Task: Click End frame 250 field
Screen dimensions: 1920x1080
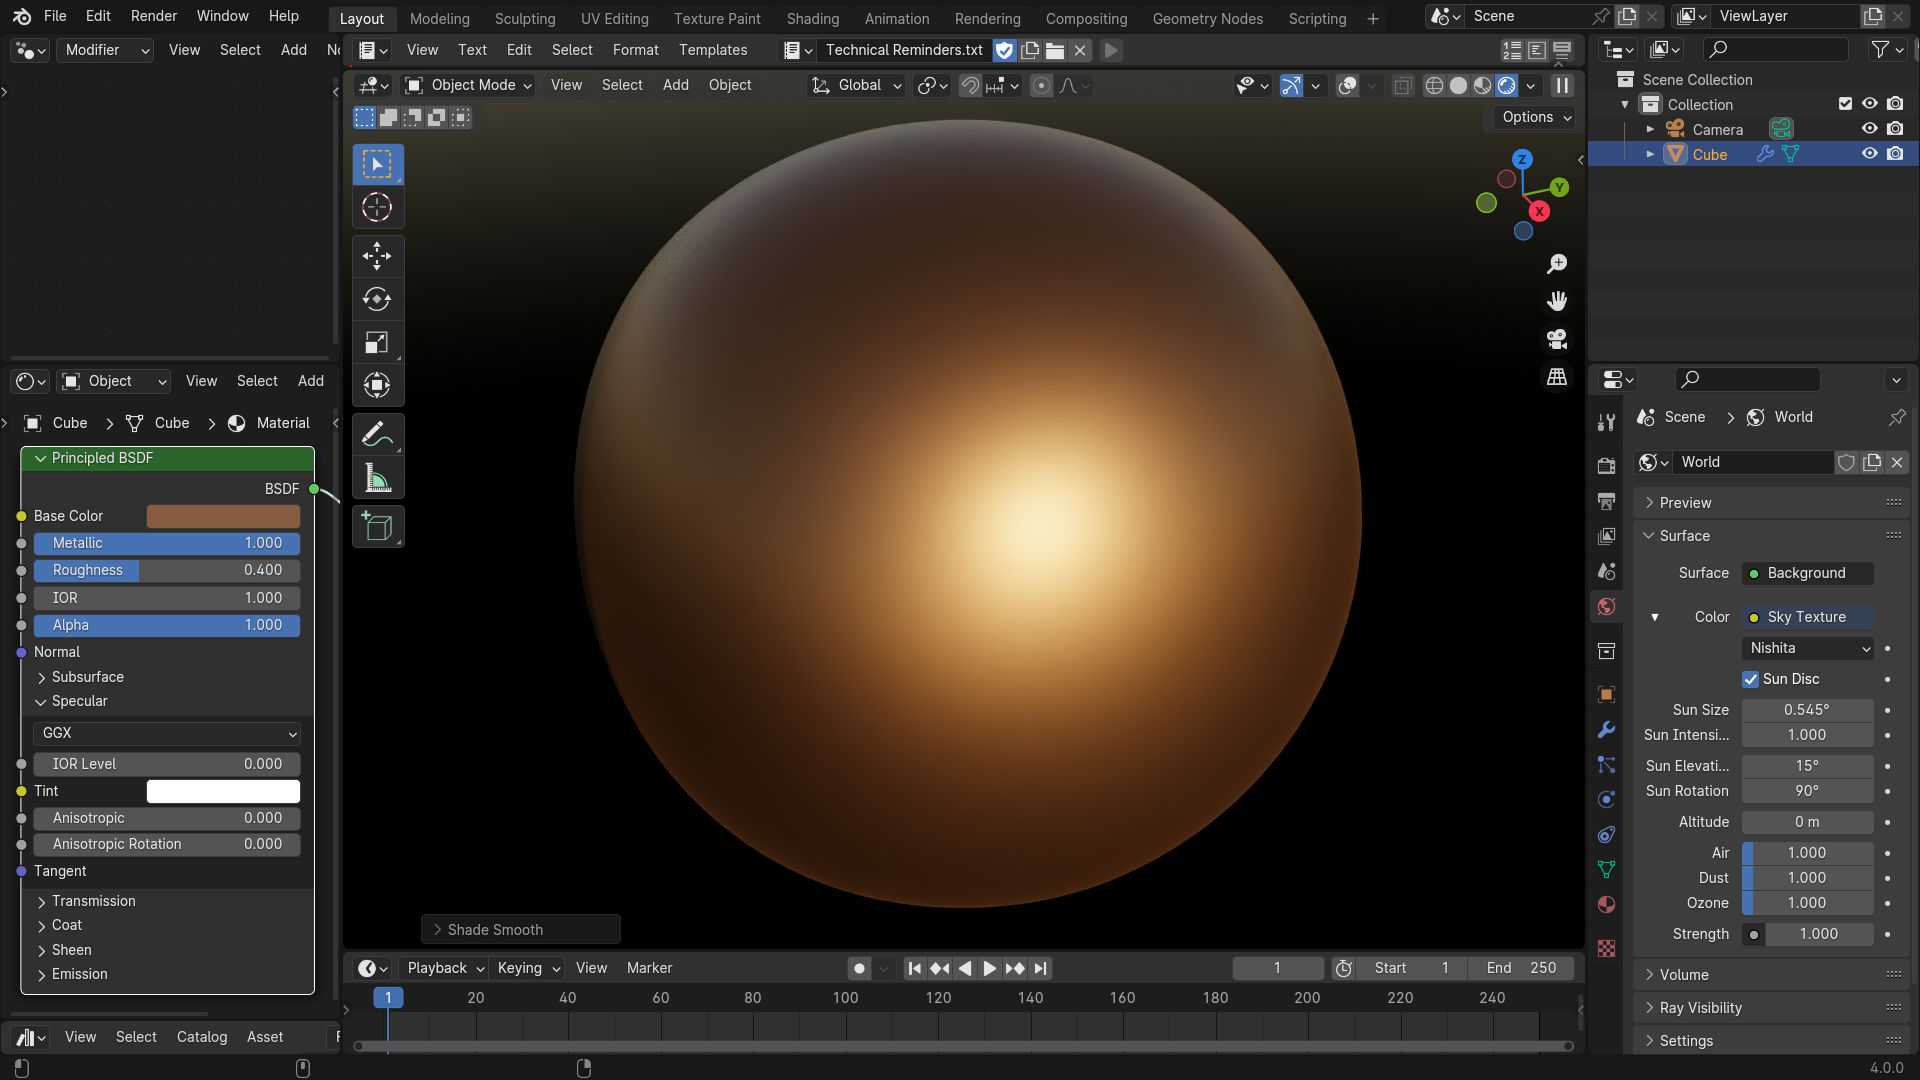Action: 1521,968
